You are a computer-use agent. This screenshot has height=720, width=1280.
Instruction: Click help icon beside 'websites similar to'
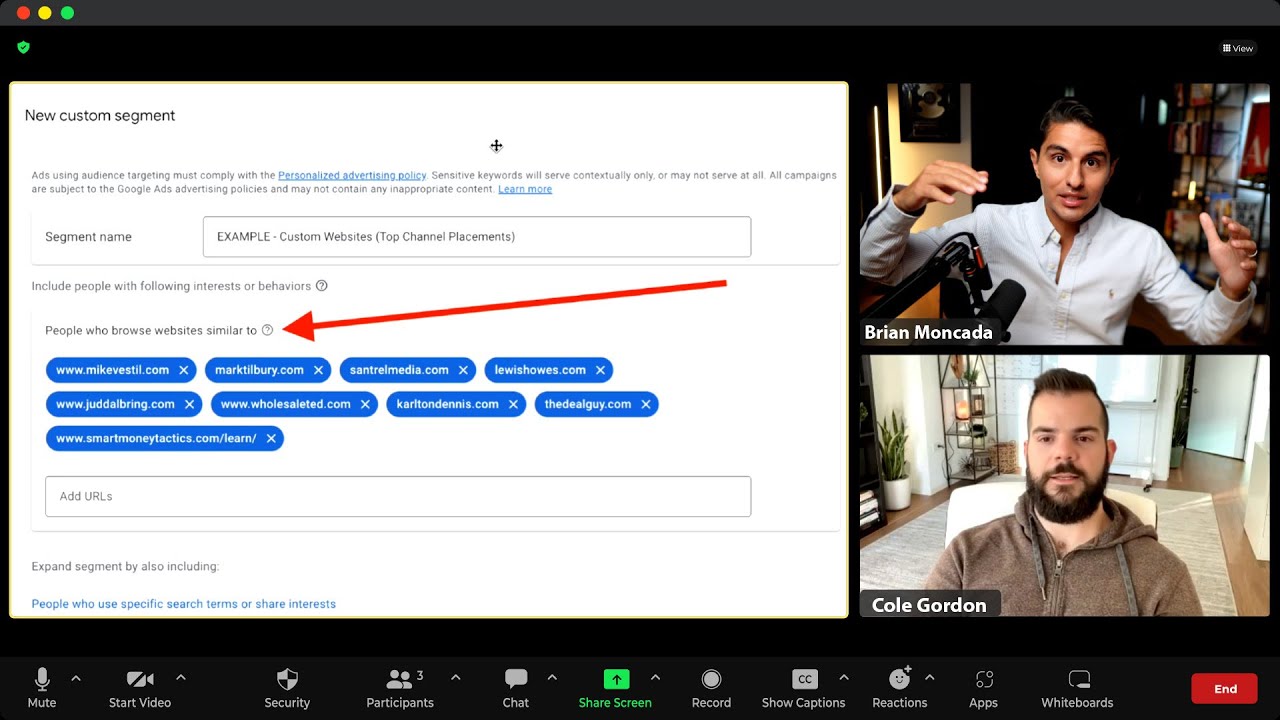267,330
